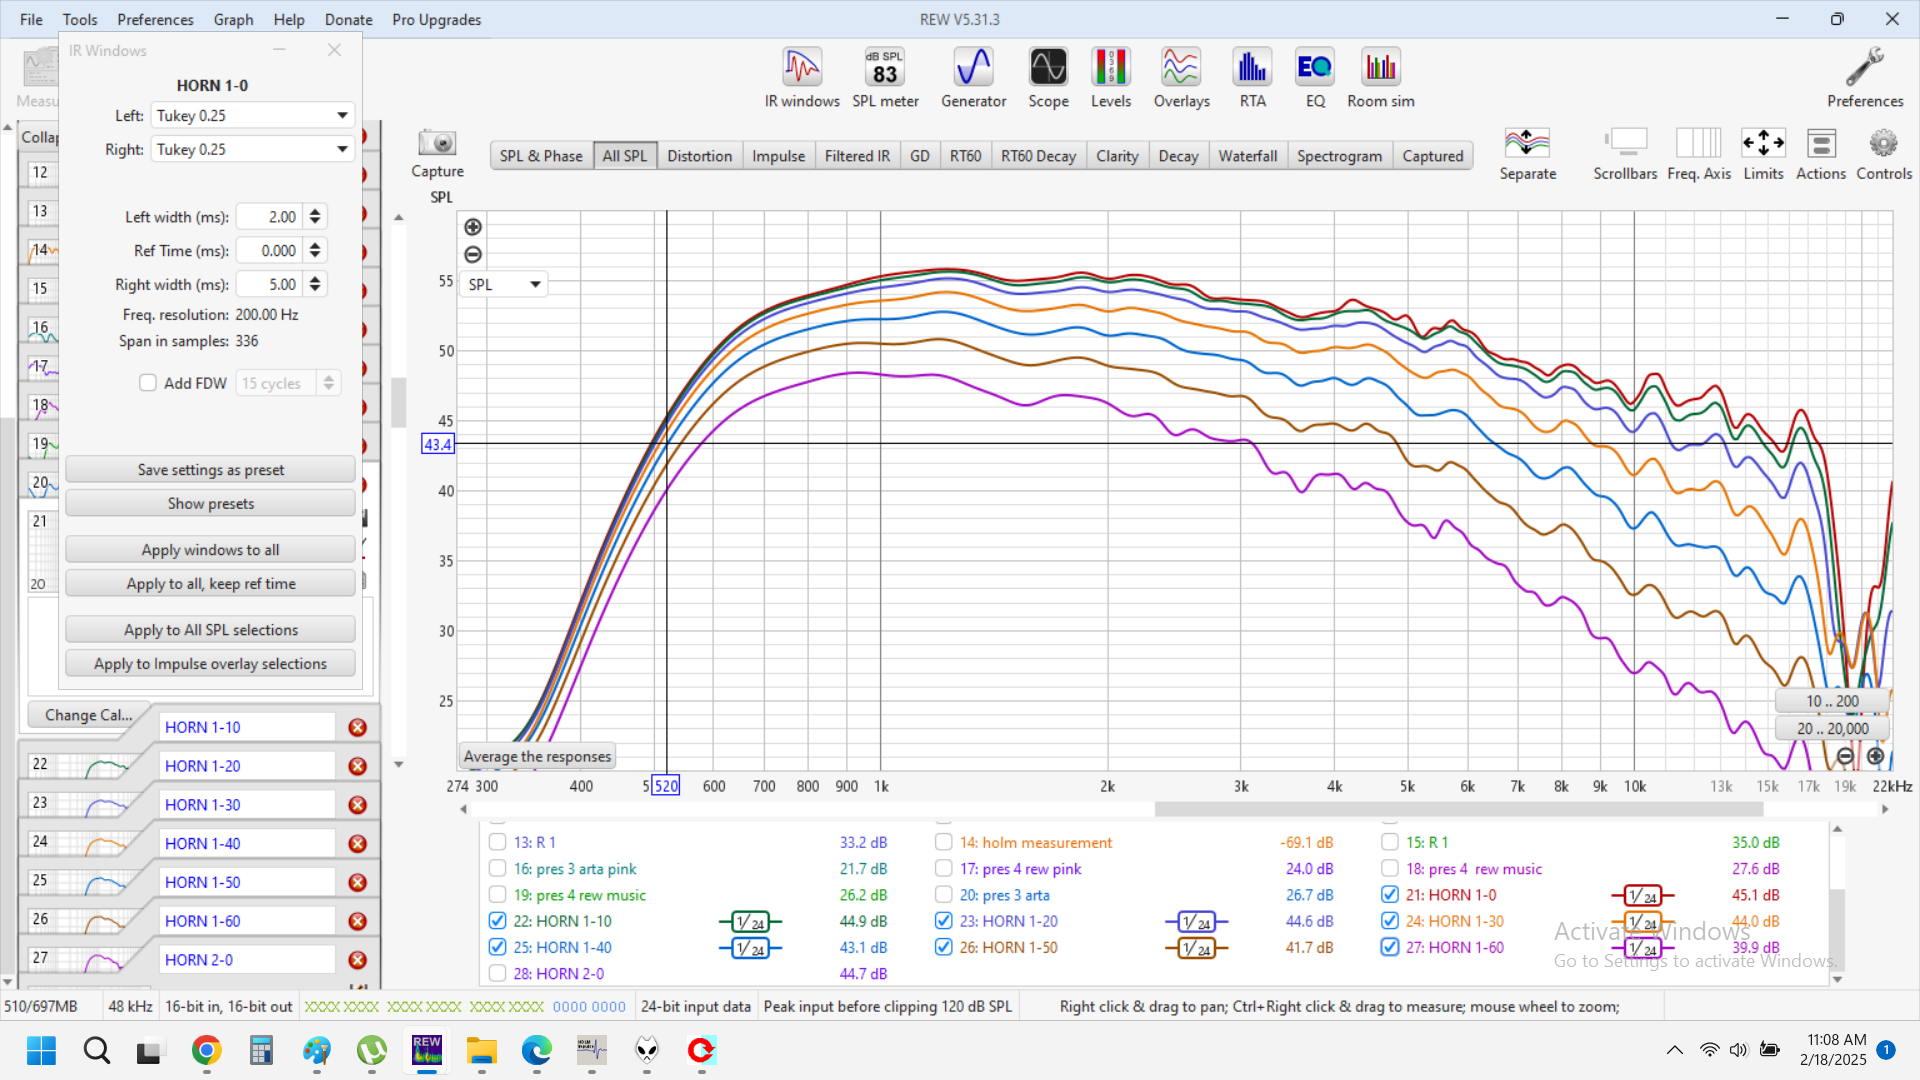Click Change Cal... button
This screenshot has width=1920, height=1080.
pyautogui.click(x=88, y=715)
